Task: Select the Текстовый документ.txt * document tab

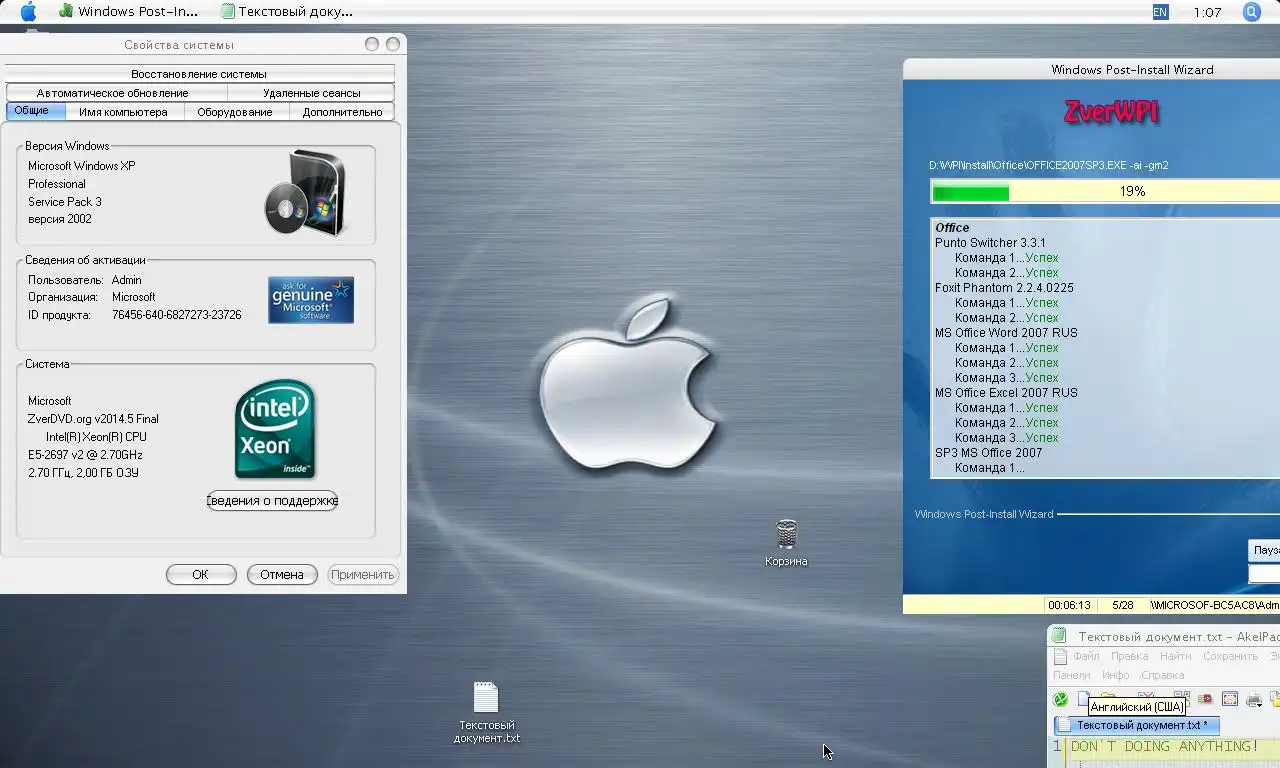Action: (1137, 725)
